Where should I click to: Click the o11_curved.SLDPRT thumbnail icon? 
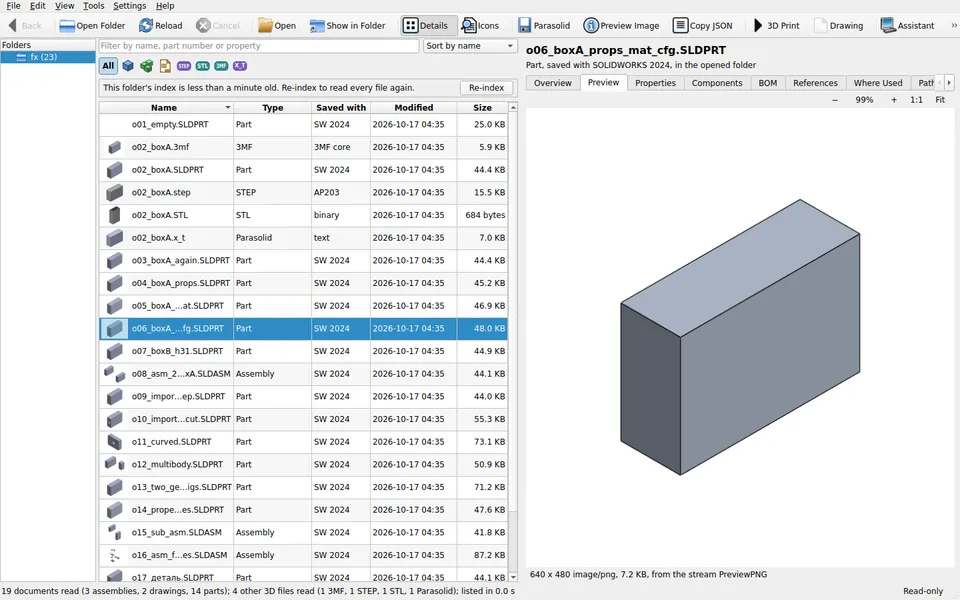pyautogui.click(x=114, y=441)
